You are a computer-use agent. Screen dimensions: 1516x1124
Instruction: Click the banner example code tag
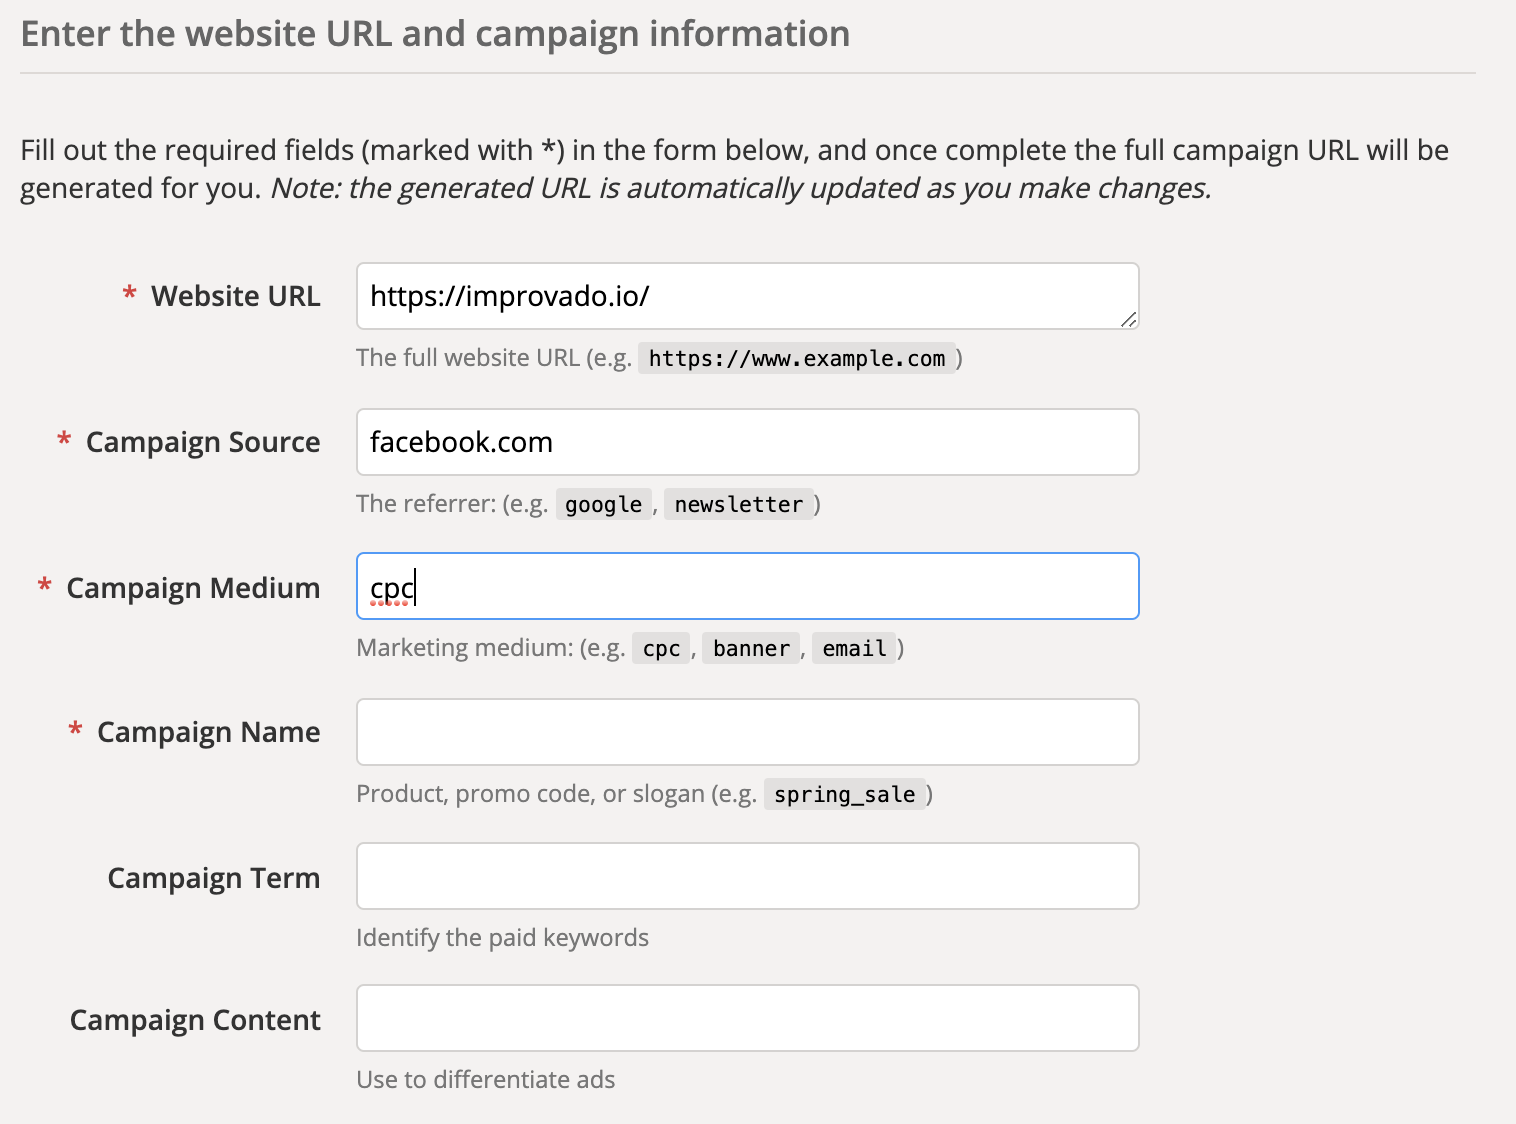[x=751, y=648]
